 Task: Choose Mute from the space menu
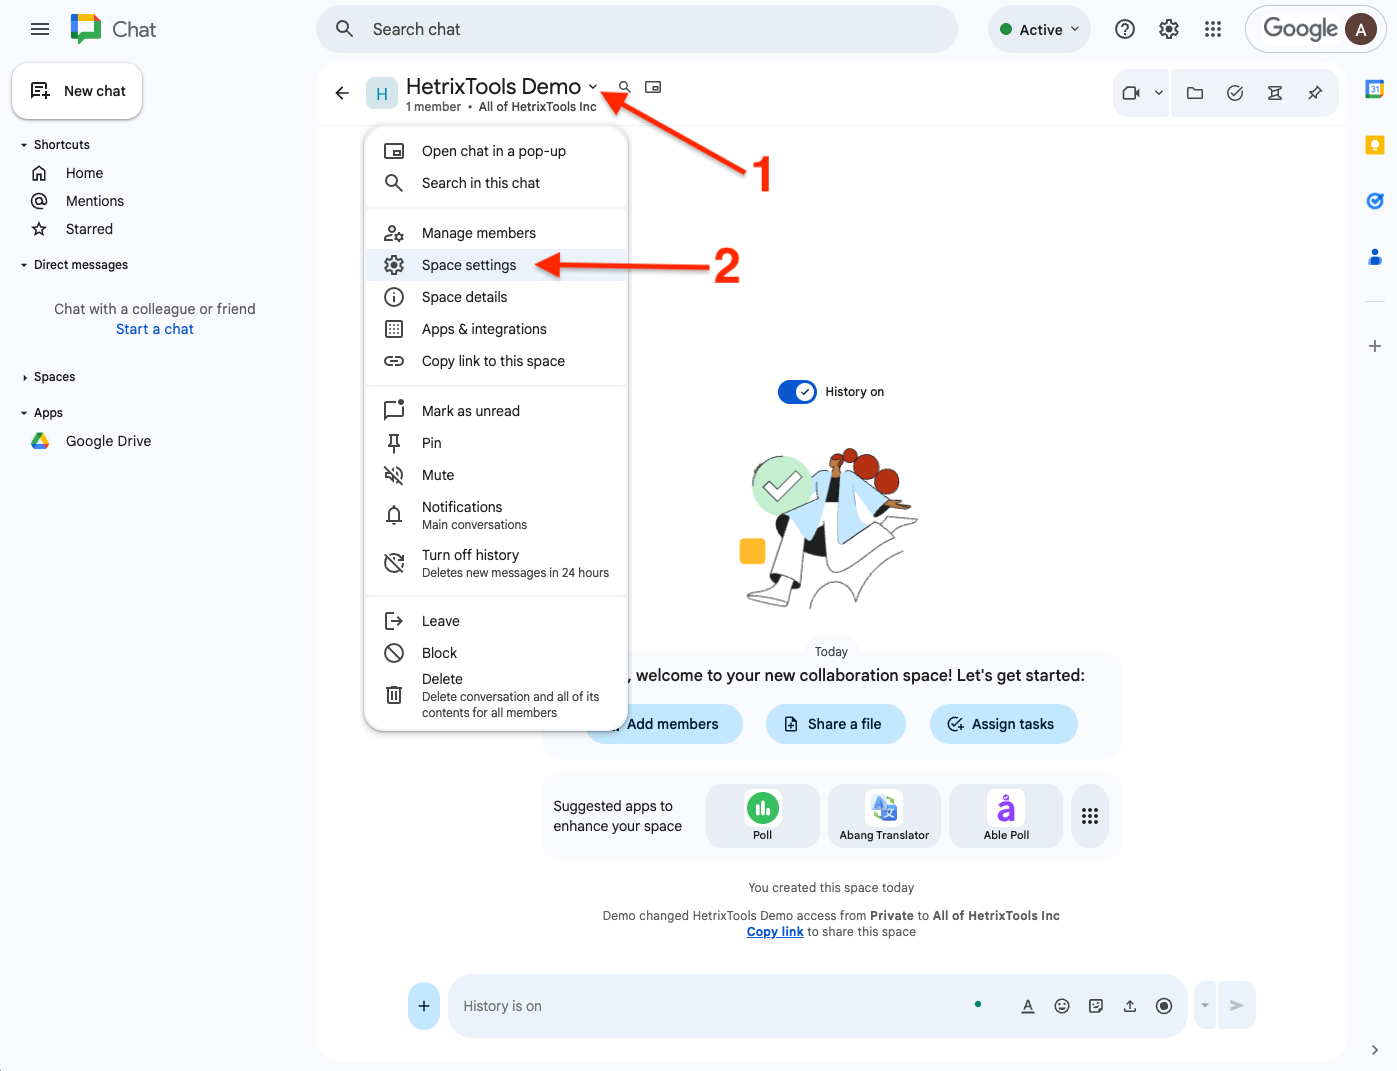438,475
